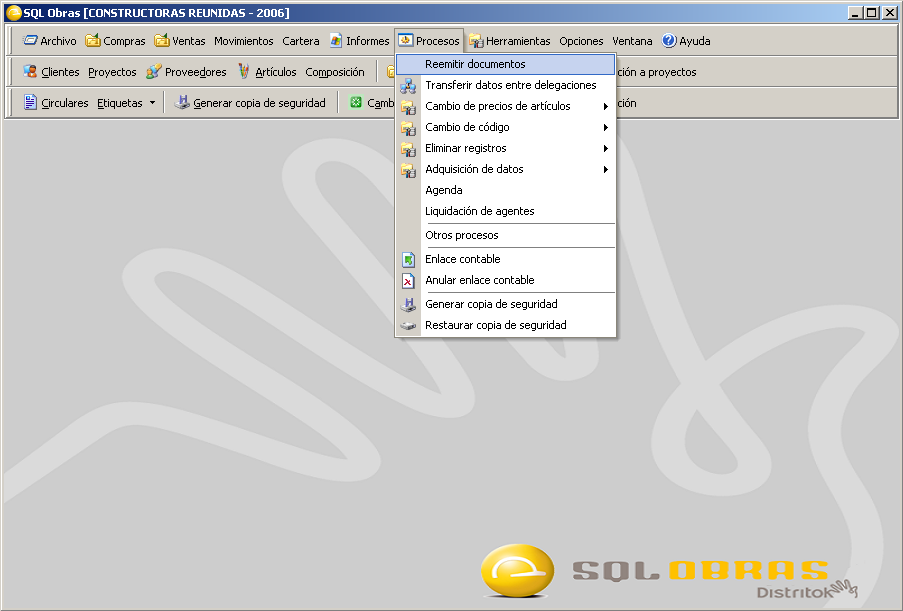The image size is (903, 611).
Task: Open the Ayuda help menu
Action: [686, 41]
